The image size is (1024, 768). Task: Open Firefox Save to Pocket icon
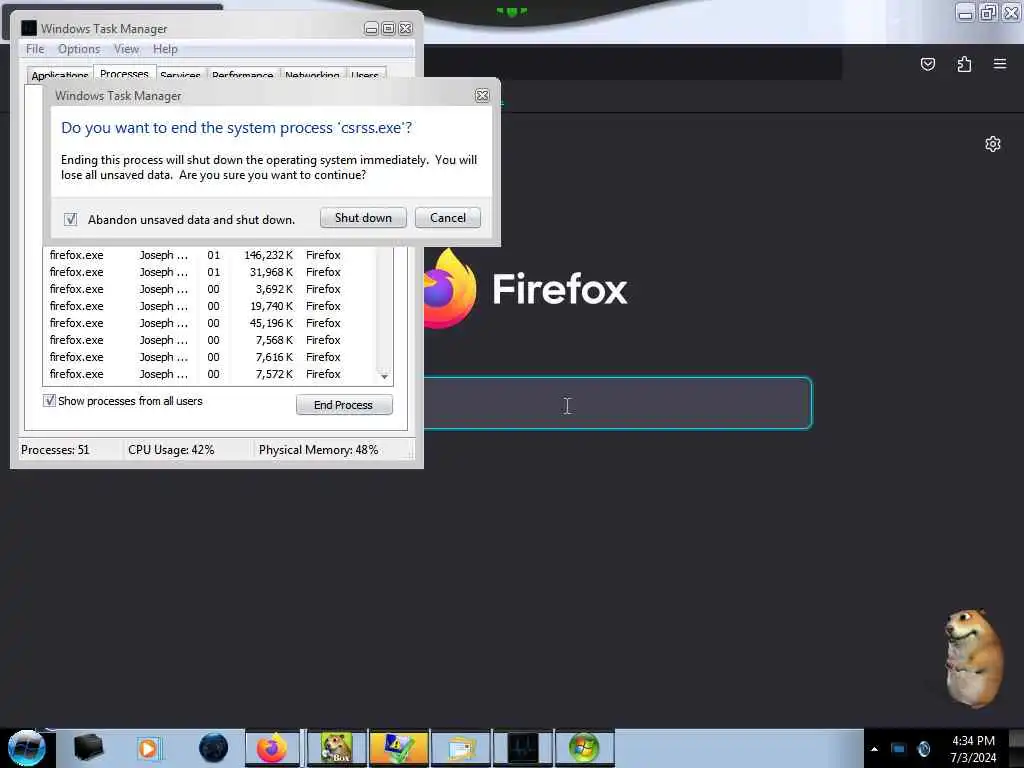click(927, 64)
